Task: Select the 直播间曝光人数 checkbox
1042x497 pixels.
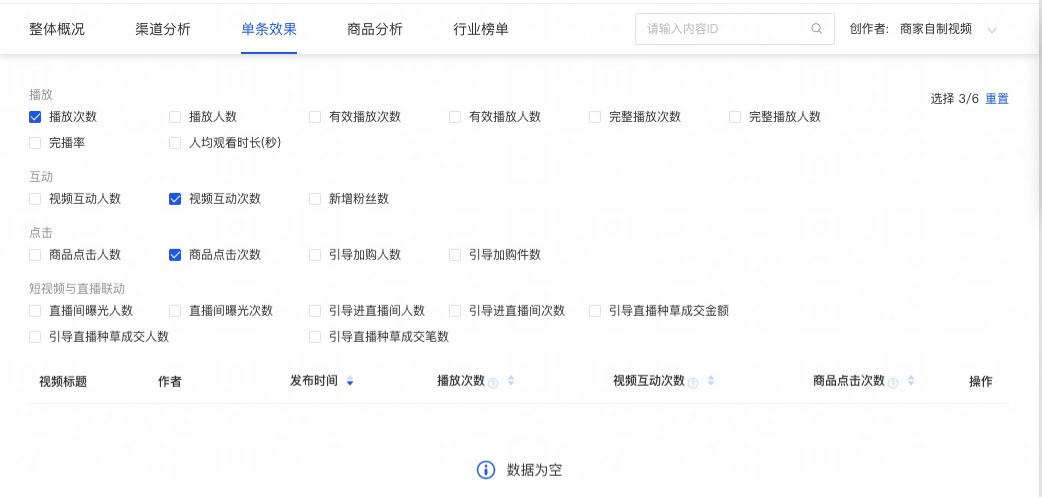Action: (36, 311)
